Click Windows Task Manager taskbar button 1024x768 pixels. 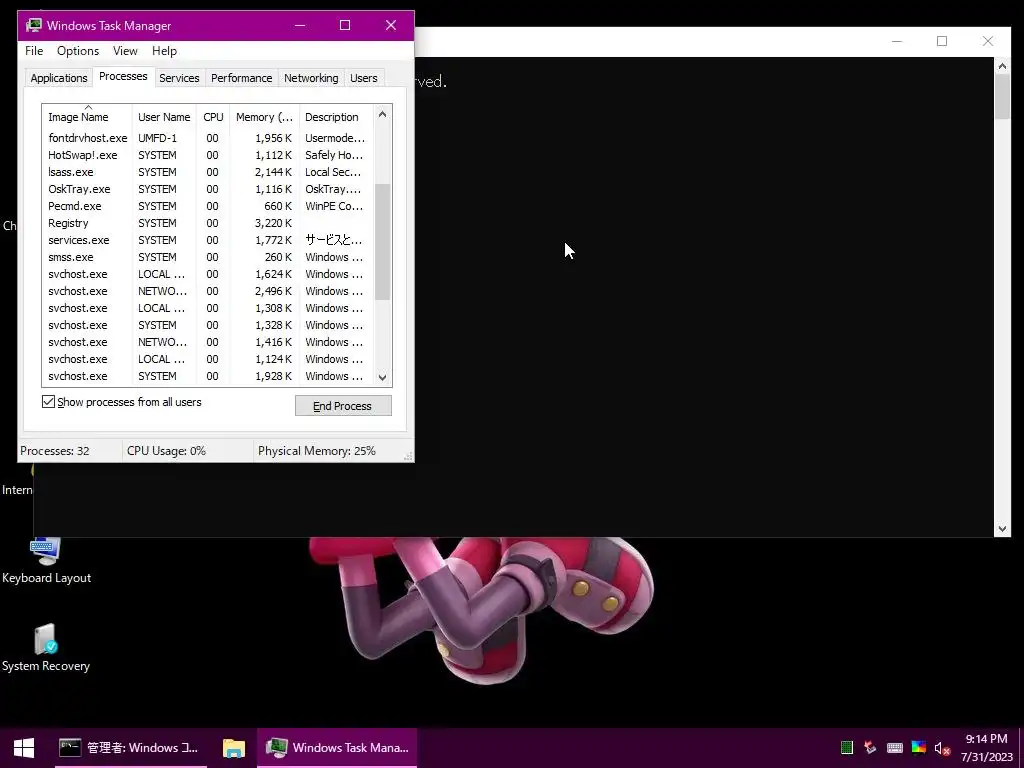[x=337, y=748]
